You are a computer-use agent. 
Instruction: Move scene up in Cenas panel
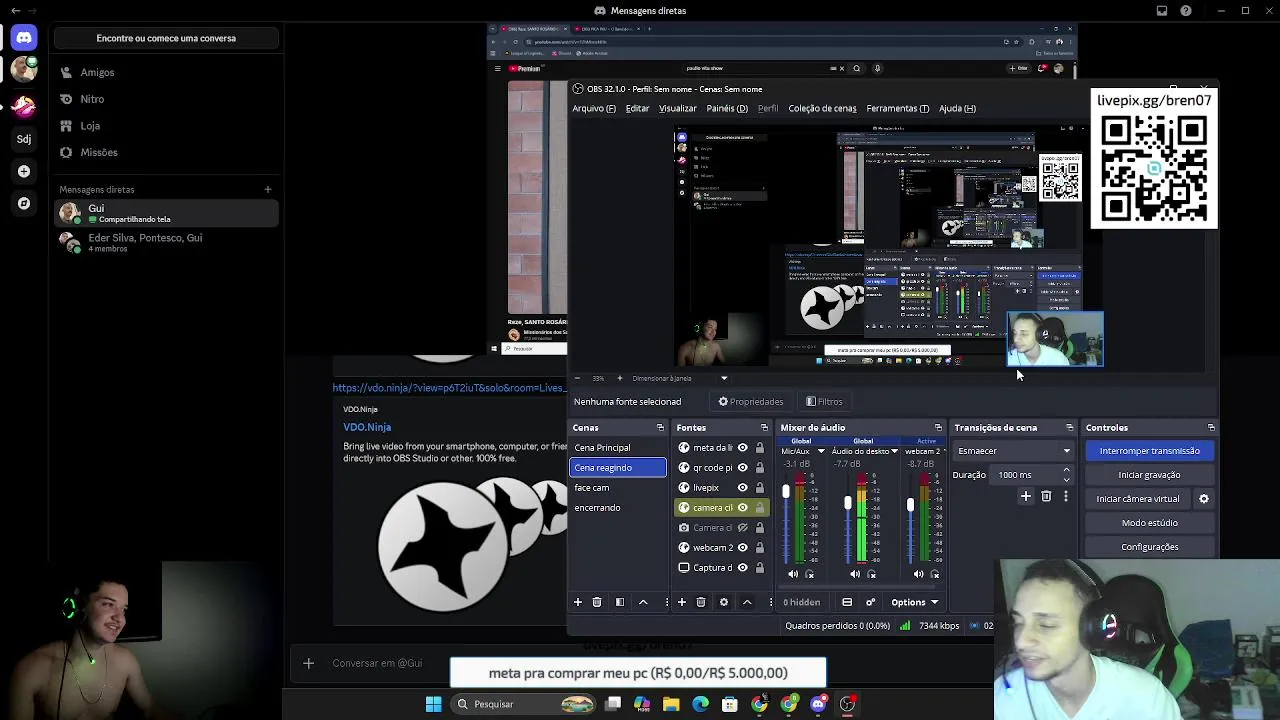pos(643,602)
